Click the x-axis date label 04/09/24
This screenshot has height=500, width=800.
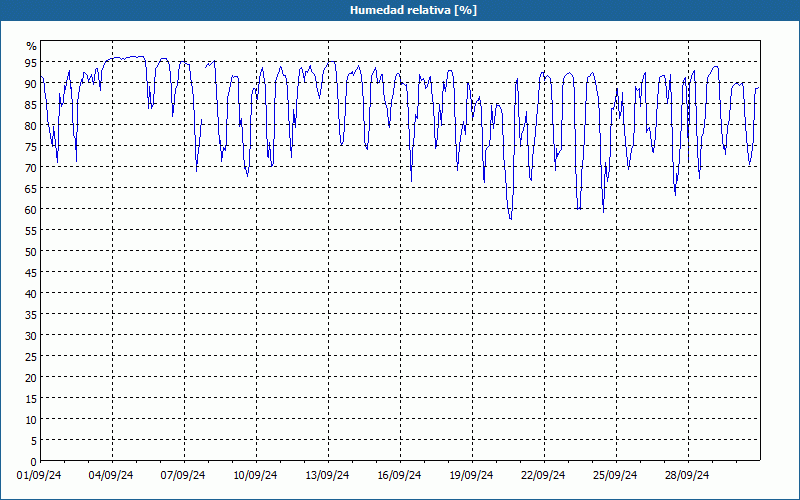(x=111, y=475)
